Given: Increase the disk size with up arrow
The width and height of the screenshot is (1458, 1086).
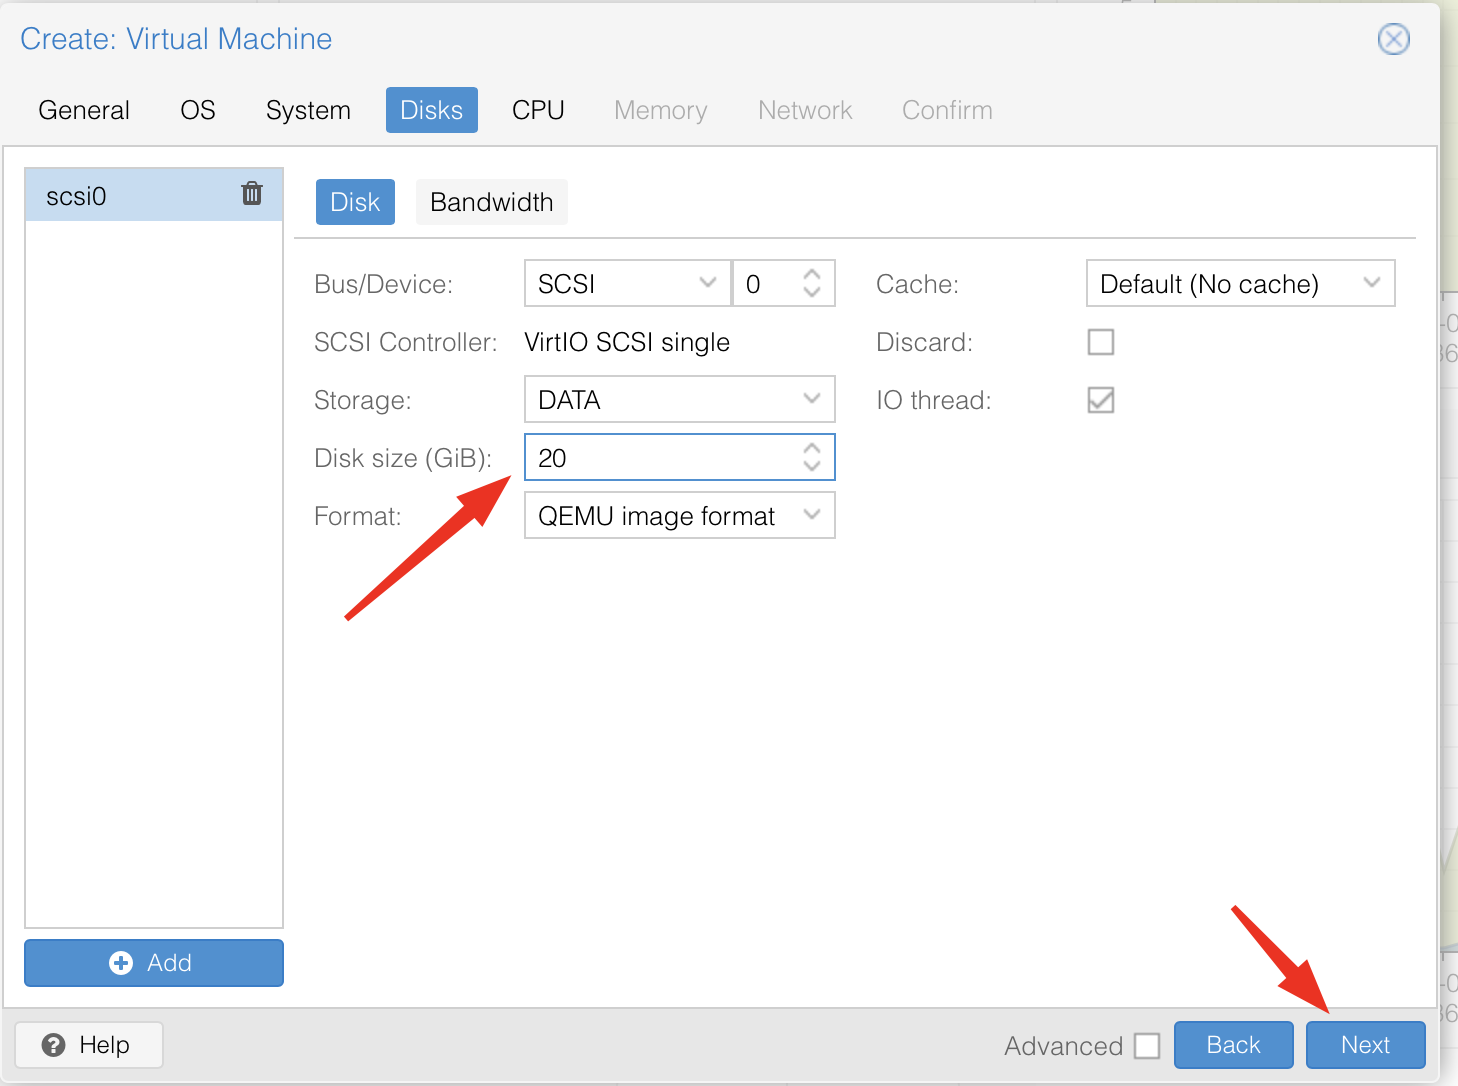Looking at the screenshot, I should pos(812,449).
